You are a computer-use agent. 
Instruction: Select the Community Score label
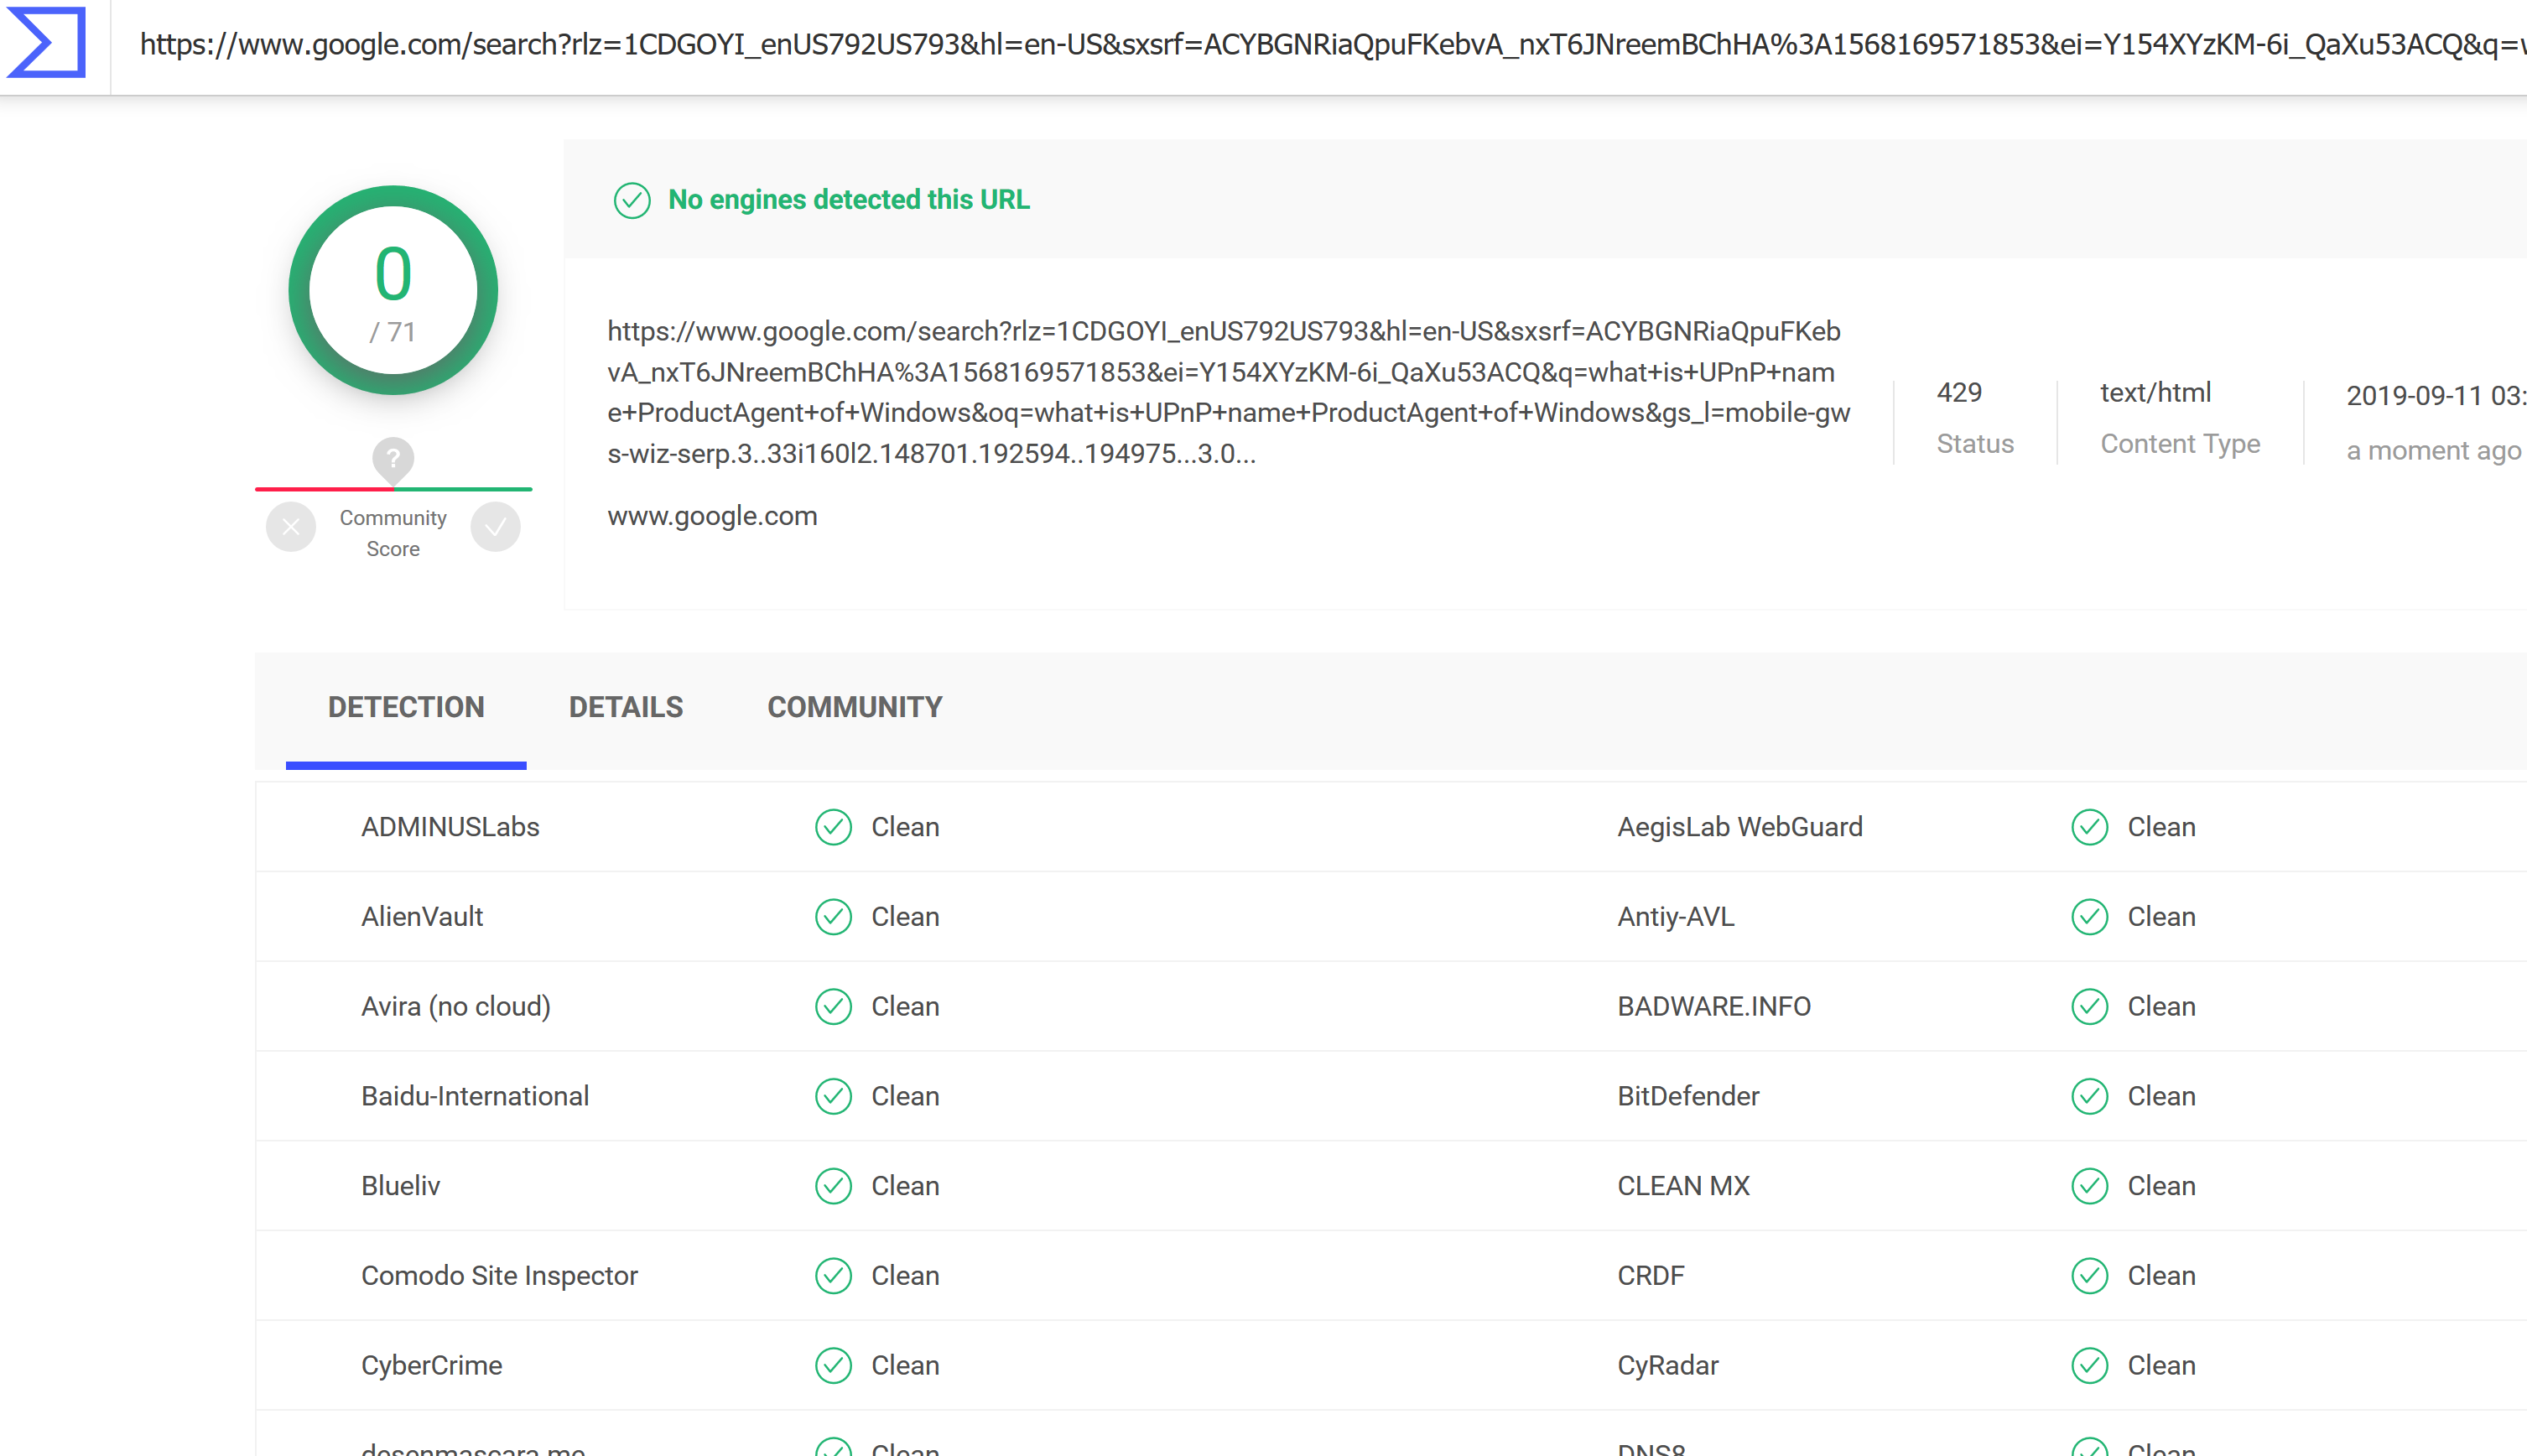[x=393, y=533]
